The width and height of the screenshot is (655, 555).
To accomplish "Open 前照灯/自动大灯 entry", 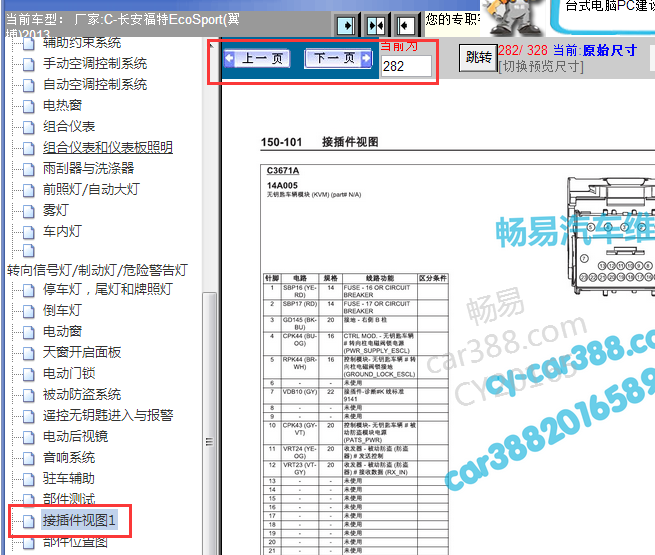I will [x=91, y=189].
